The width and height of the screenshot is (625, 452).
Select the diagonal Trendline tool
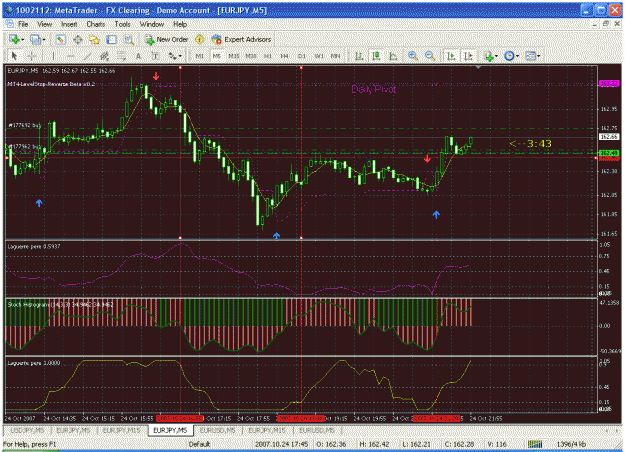click(x=87, y=56)
